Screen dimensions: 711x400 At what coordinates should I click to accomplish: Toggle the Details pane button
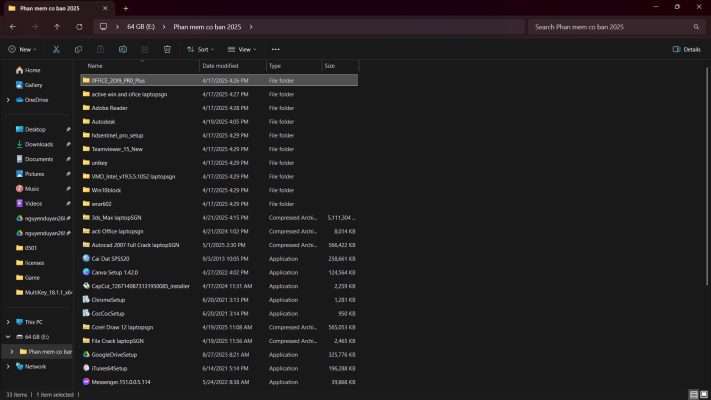pyautogui.click(x=686, y=49)
